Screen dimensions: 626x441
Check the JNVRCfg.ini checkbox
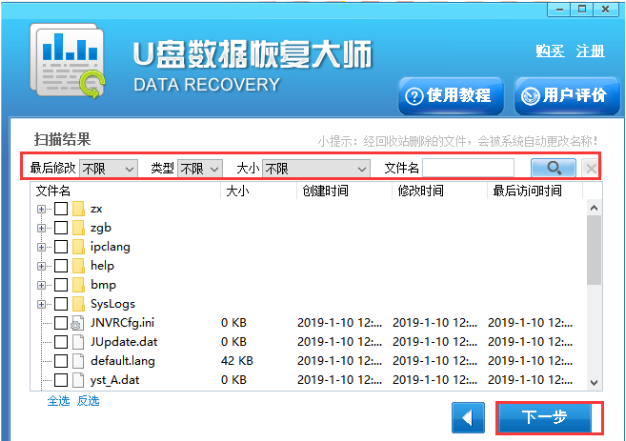coord(61,323)
